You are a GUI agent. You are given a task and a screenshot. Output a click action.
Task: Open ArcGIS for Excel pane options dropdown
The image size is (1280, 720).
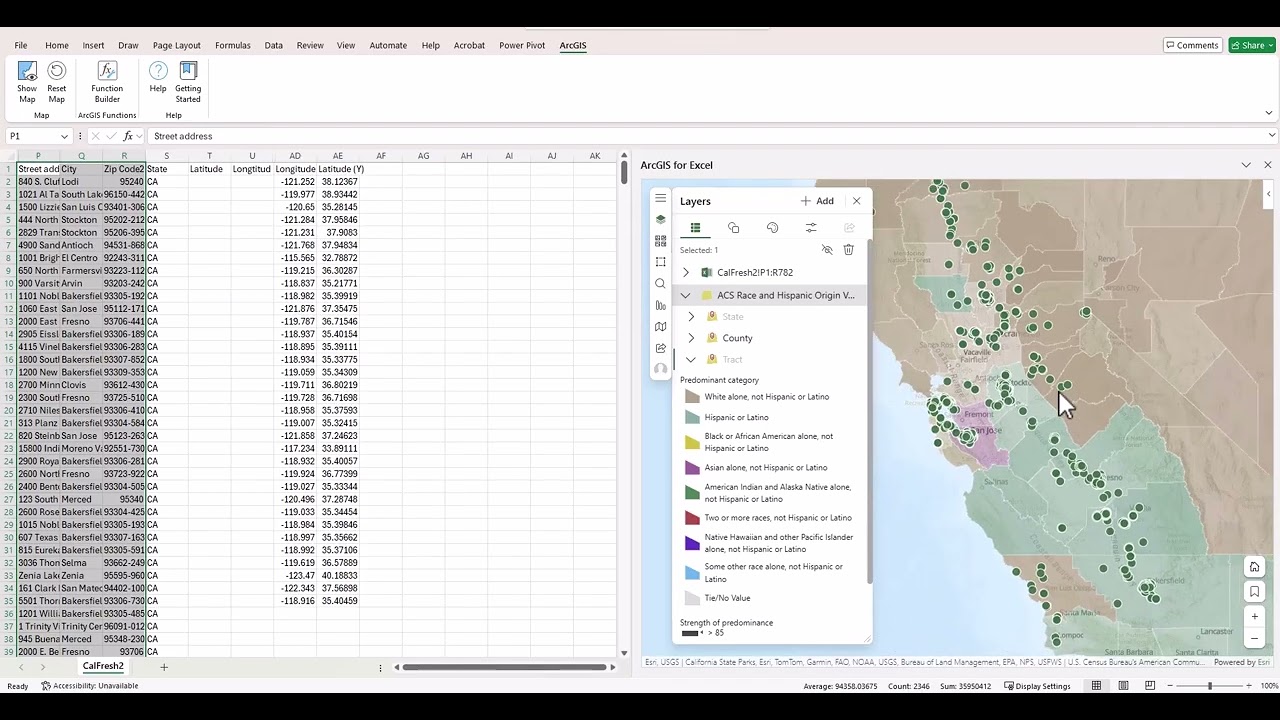(x=1246, y=165)
